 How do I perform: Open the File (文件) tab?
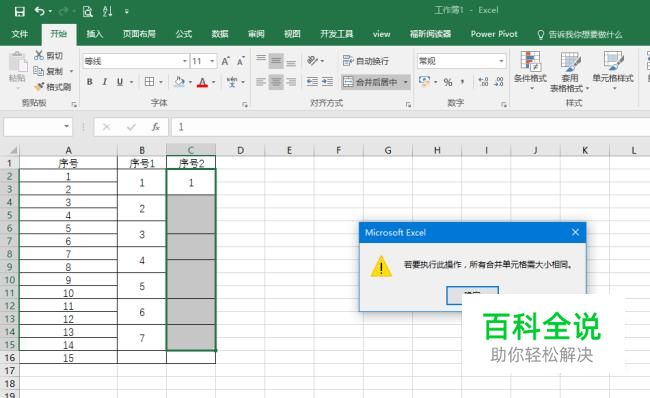pos(19,34)
